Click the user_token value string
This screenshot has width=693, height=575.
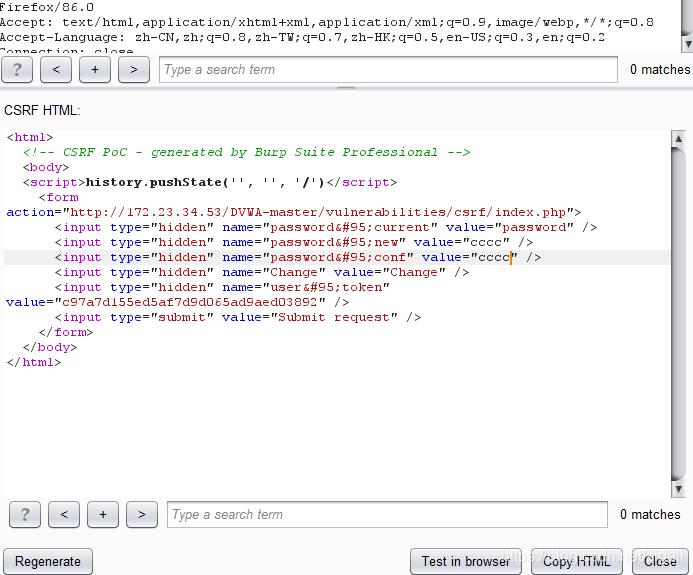point(190,302)
